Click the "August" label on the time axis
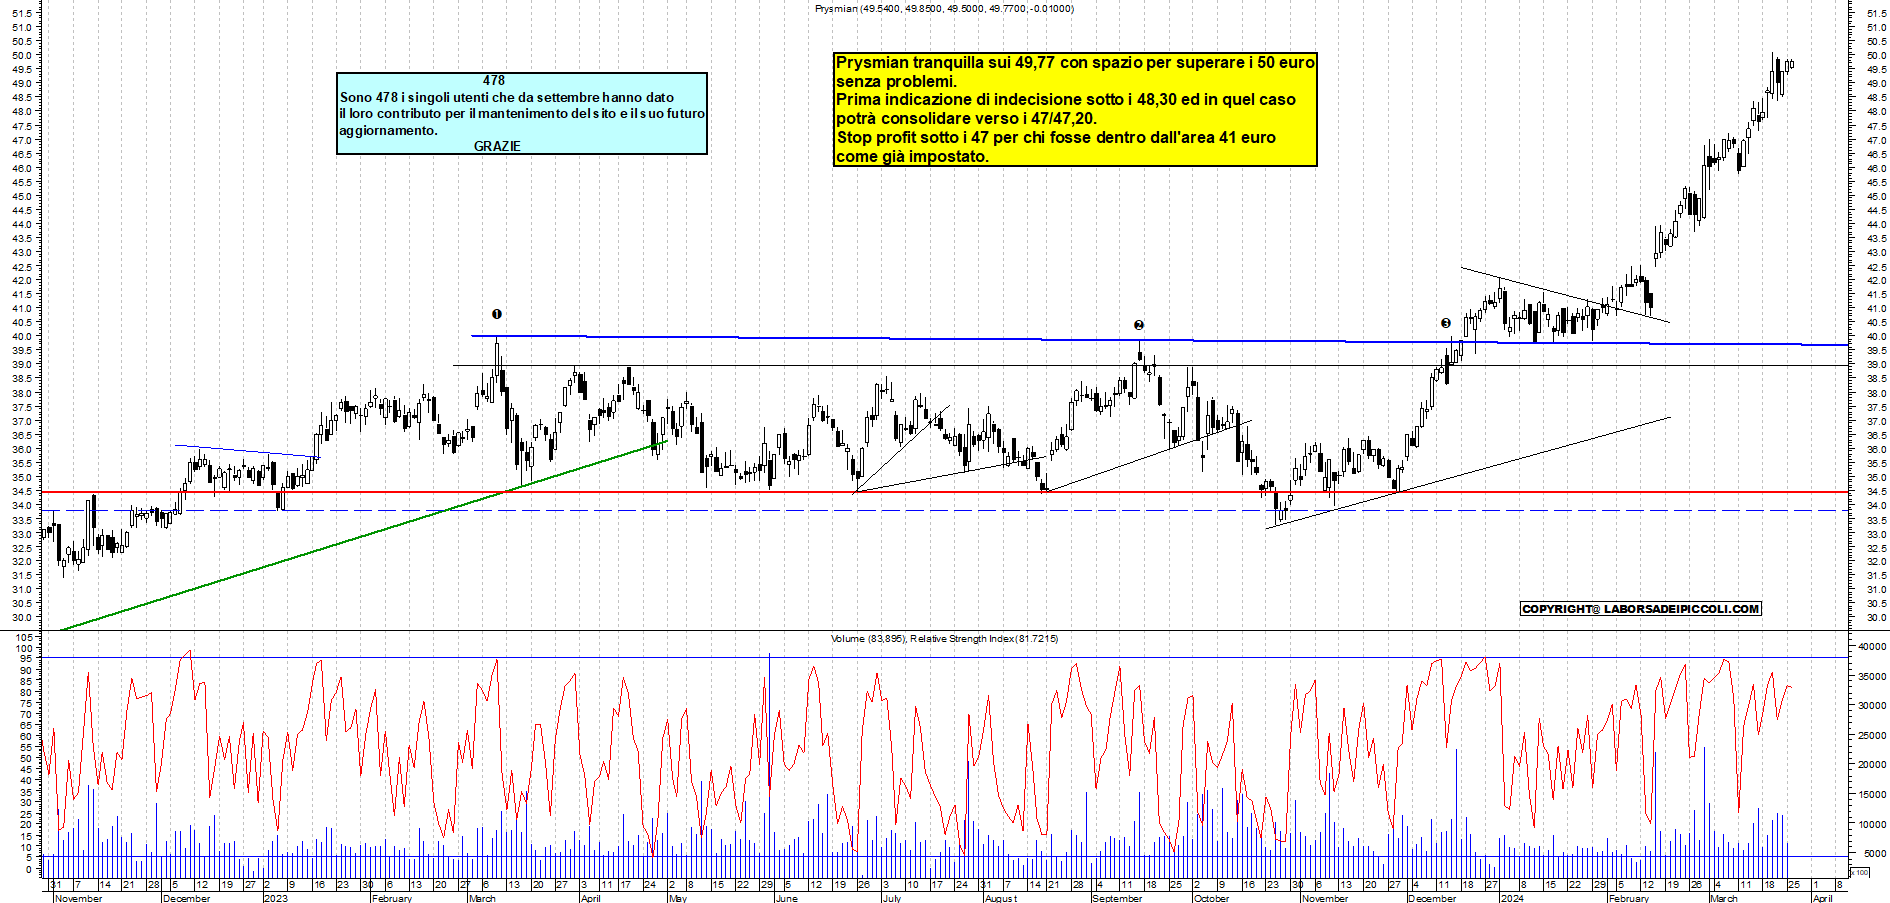The width and height of the screenshot is (1890, 903). pyautogui.click(x=1001, y=898)
